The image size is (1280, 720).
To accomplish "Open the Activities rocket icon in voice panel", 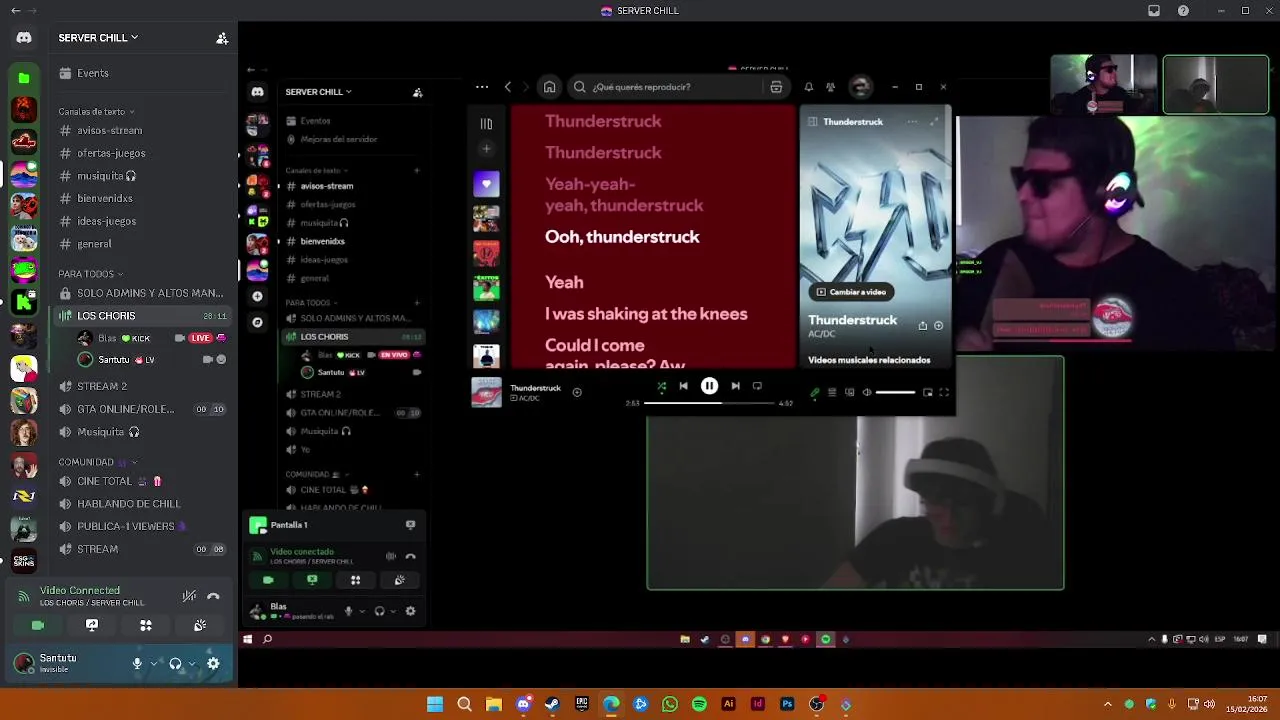I will 146,625.
